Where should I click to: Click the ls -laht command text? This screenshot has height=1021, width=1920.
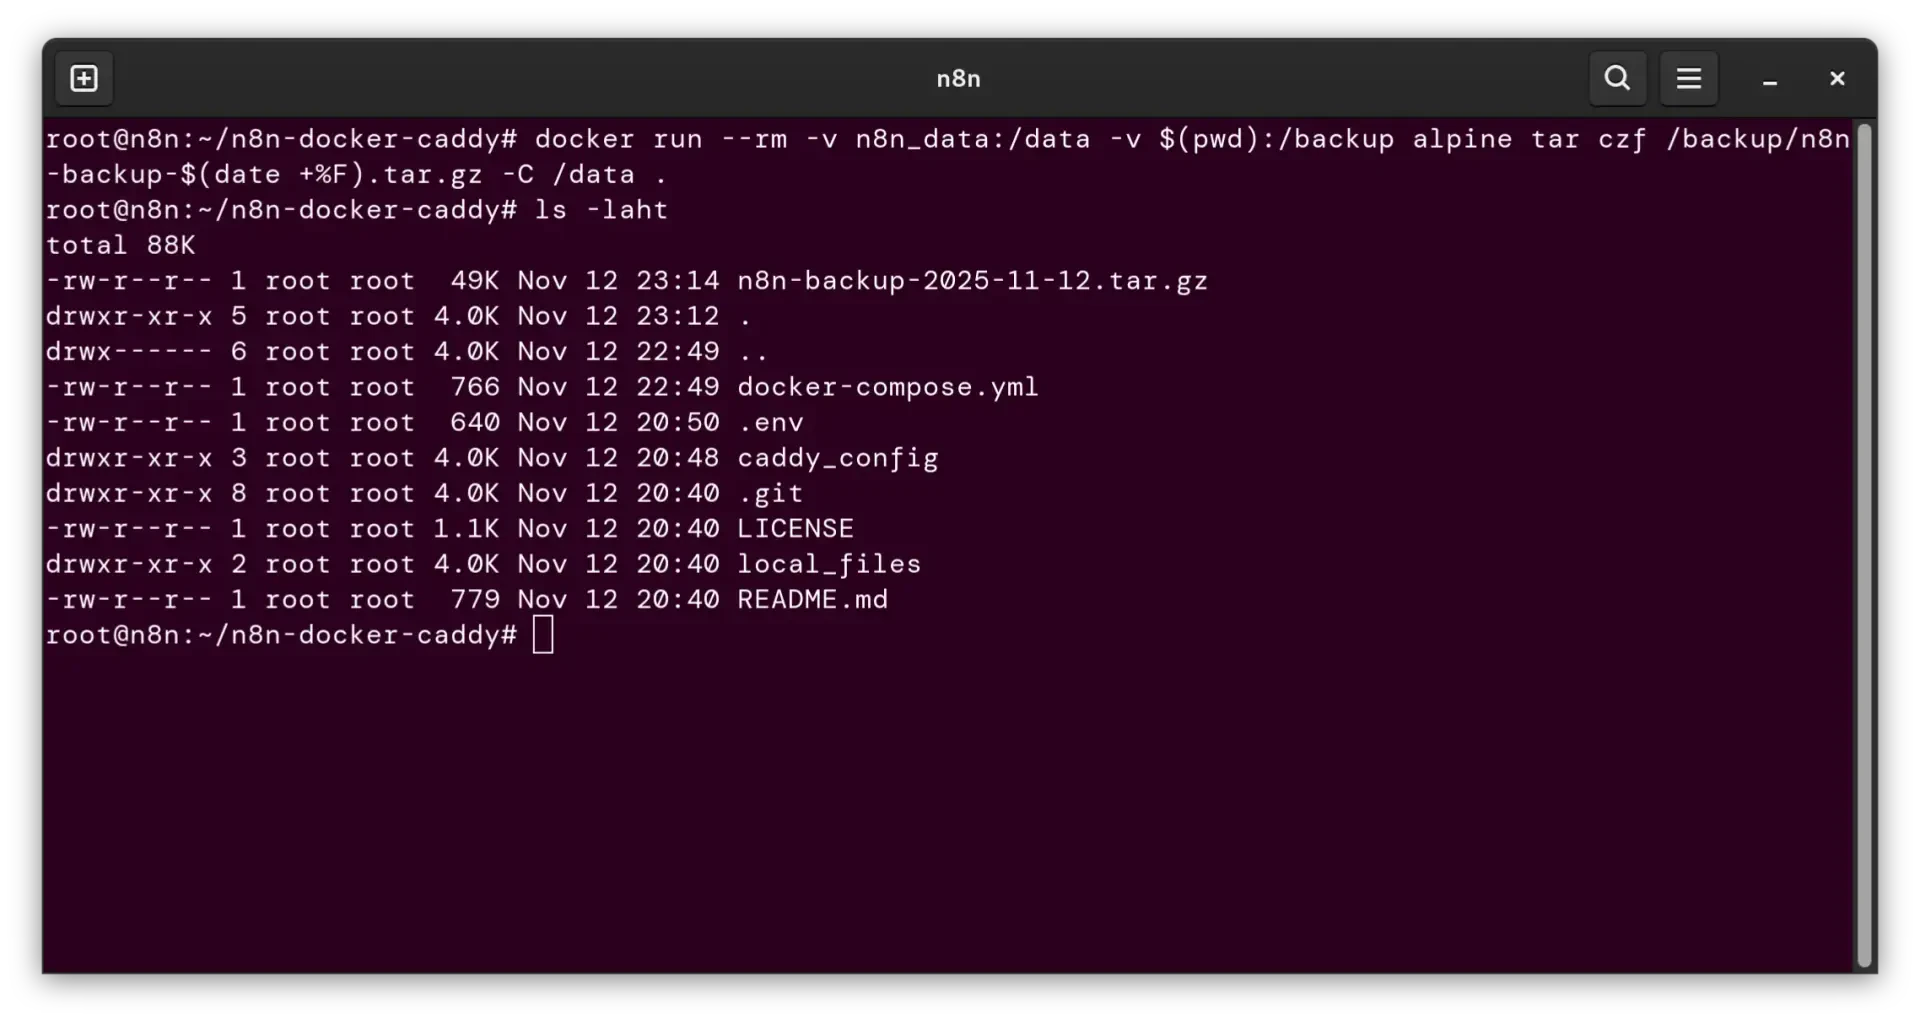tap(601, 210)
